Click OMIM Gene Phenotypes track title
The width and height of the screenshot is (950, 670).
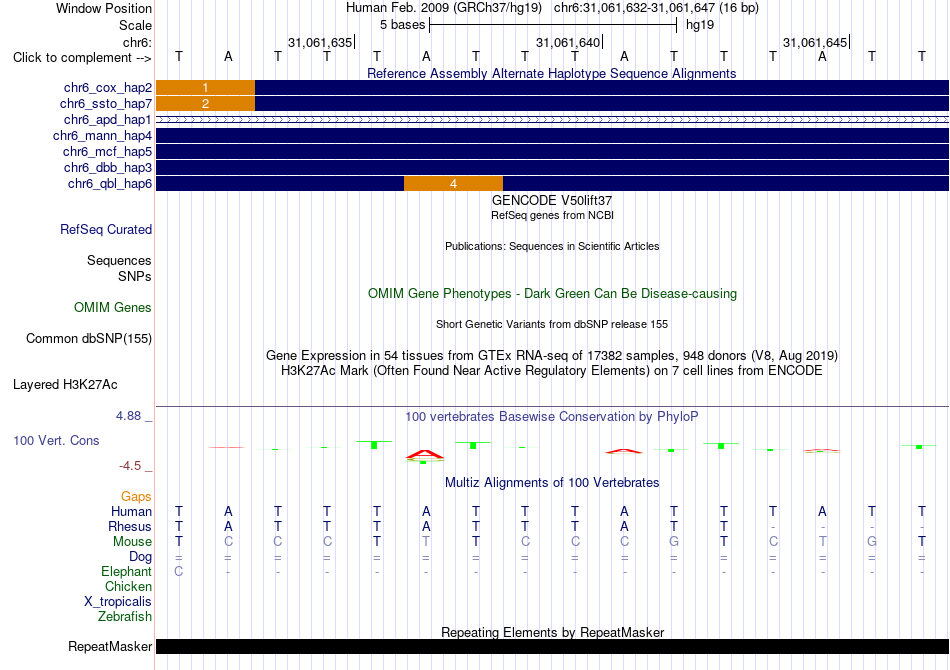point(552,293)
